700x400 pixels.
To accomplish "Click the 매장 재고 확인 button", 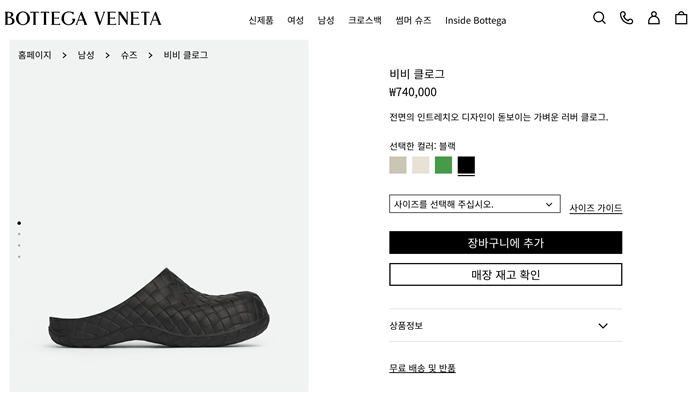I will point(505,275).
